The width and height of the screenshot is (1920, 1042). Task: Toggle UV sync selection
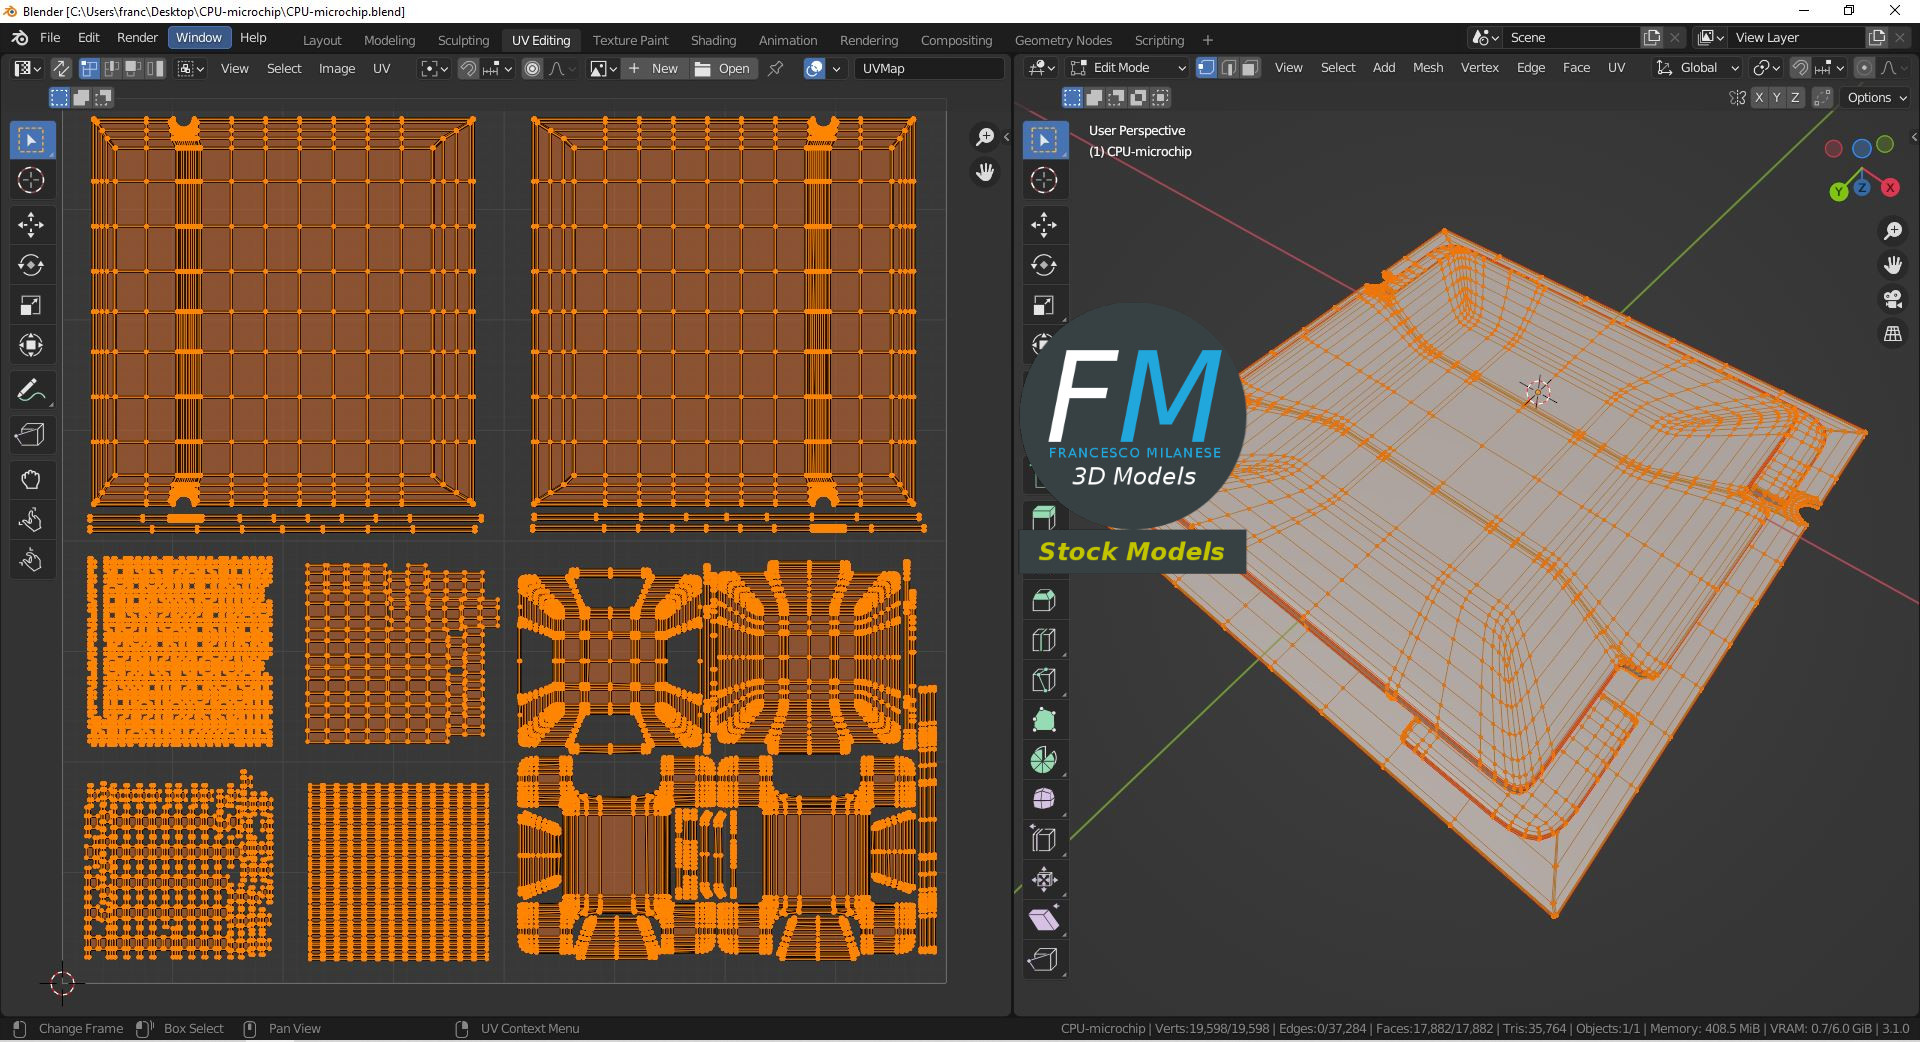click(61, 68)
